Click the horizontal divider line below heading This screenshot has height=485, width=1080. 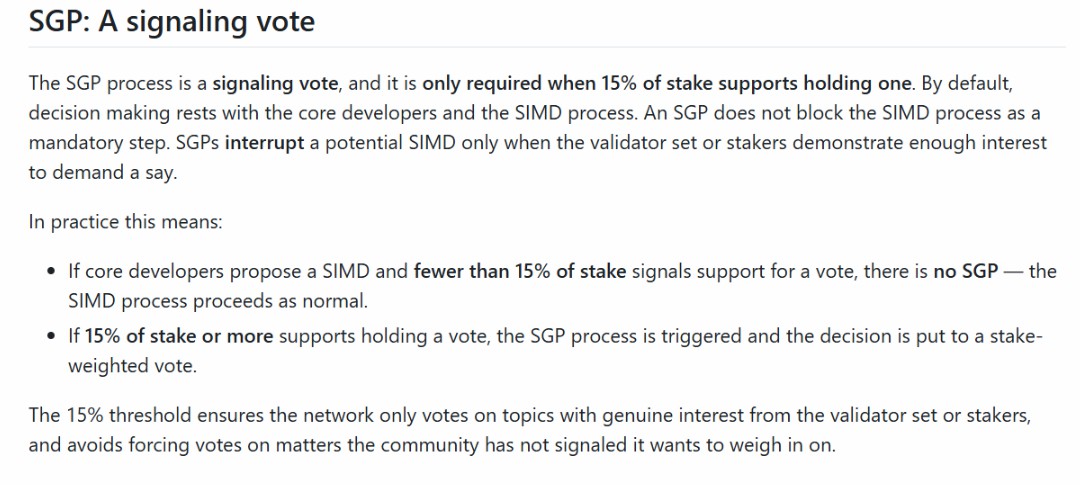pos(547,47)
